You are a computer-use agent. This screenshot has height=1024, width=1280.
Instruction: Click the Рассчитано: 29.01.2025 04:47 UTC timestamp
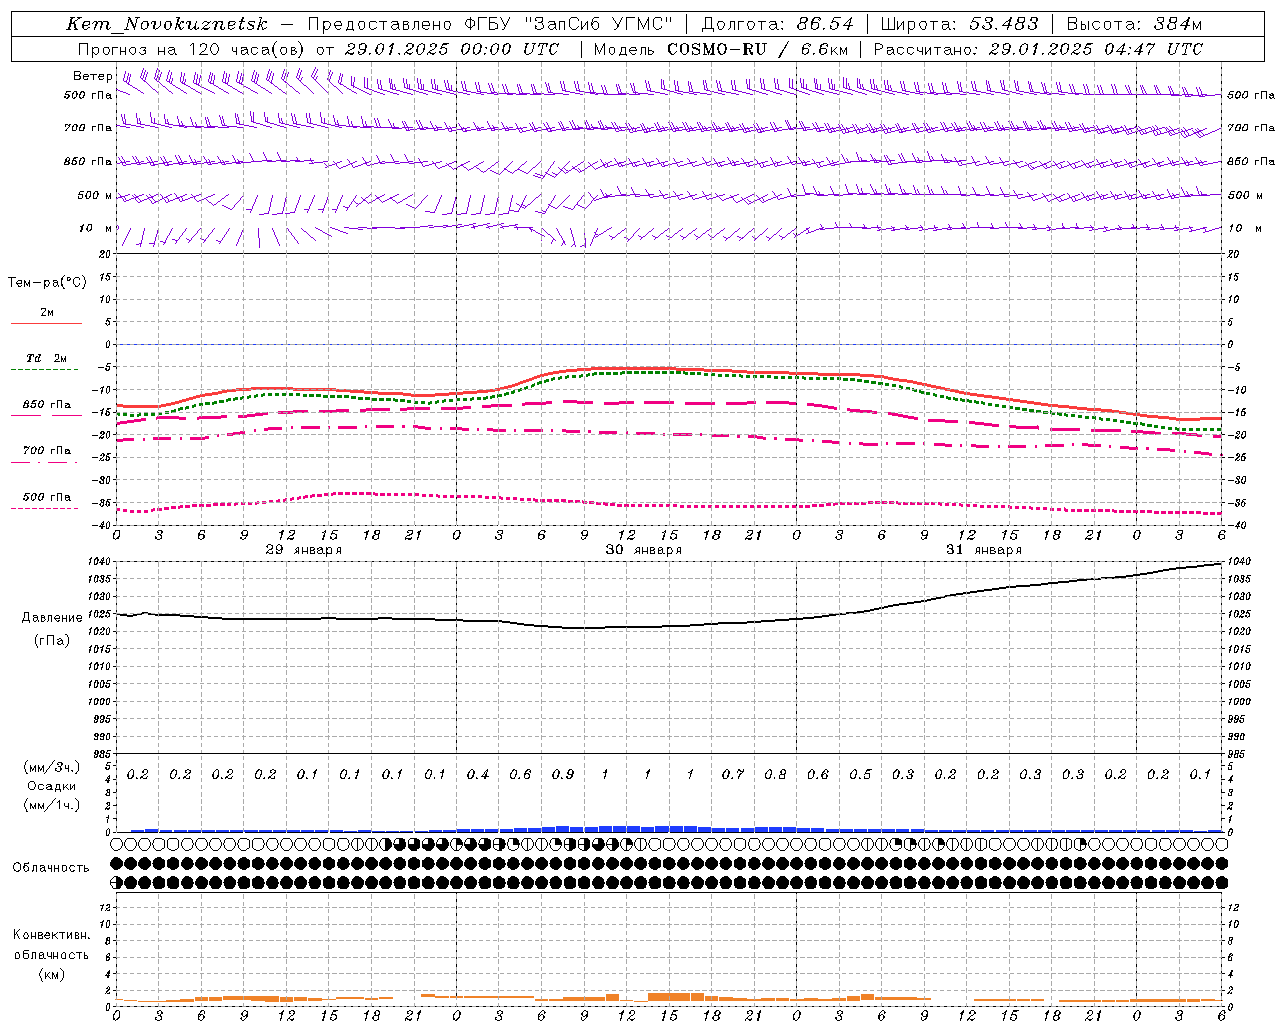coord(1038,49)
